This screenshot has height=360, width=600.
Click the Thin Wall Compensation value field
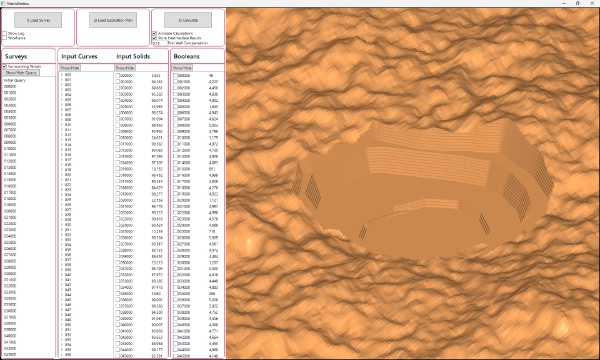pyautogui.click(x=159, y=43)
